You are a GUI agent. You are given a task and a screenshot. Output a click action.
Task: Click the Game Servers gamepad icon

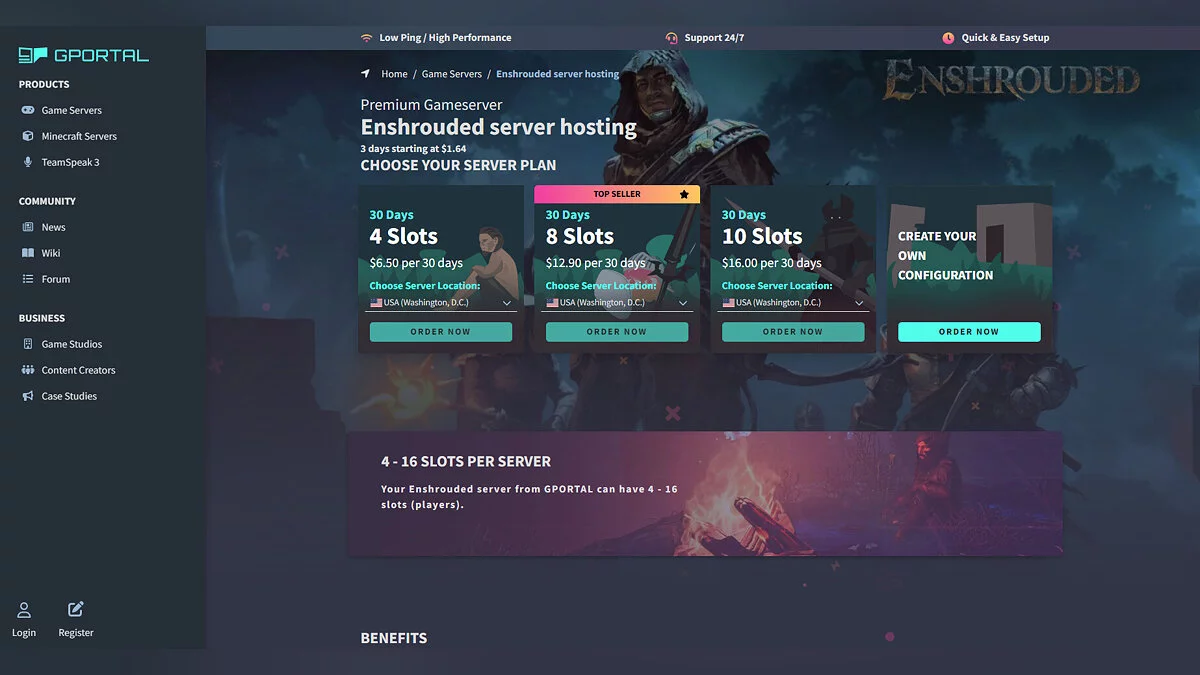(x=28, y=110)
